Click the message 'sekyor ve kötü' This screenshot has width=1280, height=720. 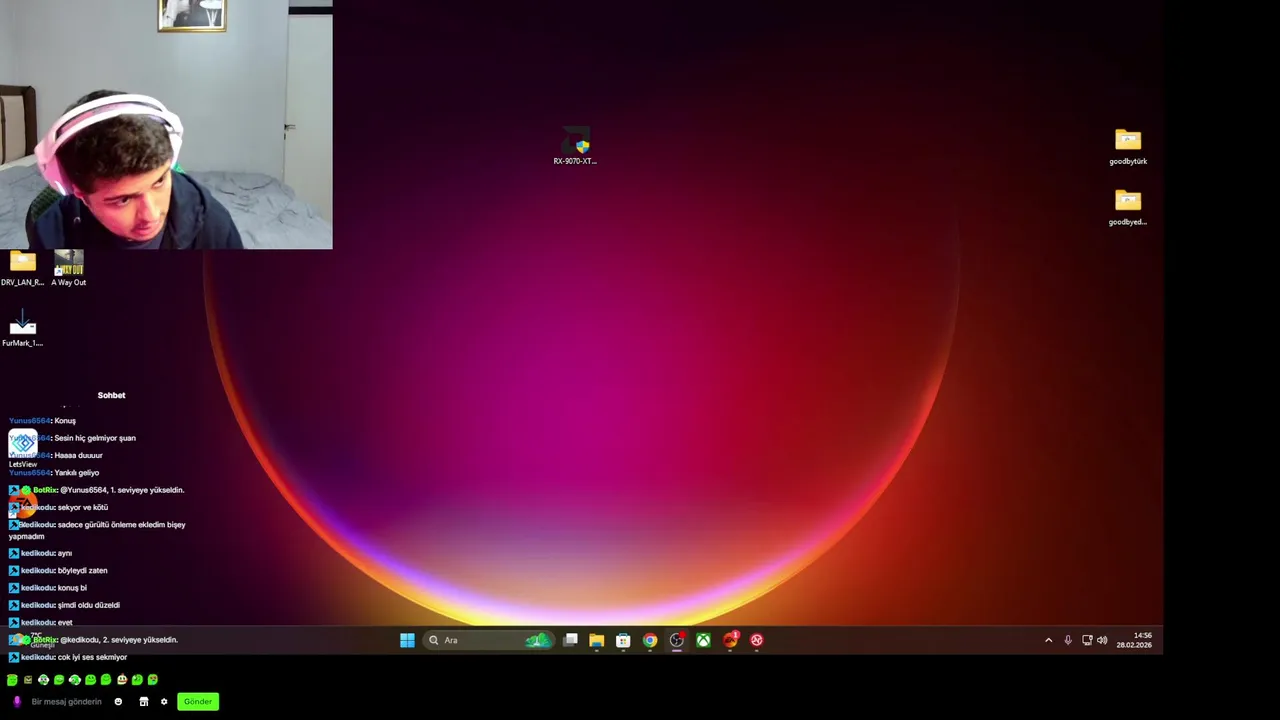click(x=83, y=507)
